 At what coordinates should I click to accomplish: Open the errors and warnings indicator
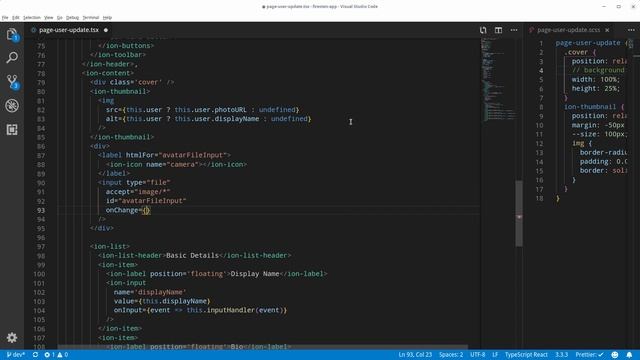[x=56, y=355]
